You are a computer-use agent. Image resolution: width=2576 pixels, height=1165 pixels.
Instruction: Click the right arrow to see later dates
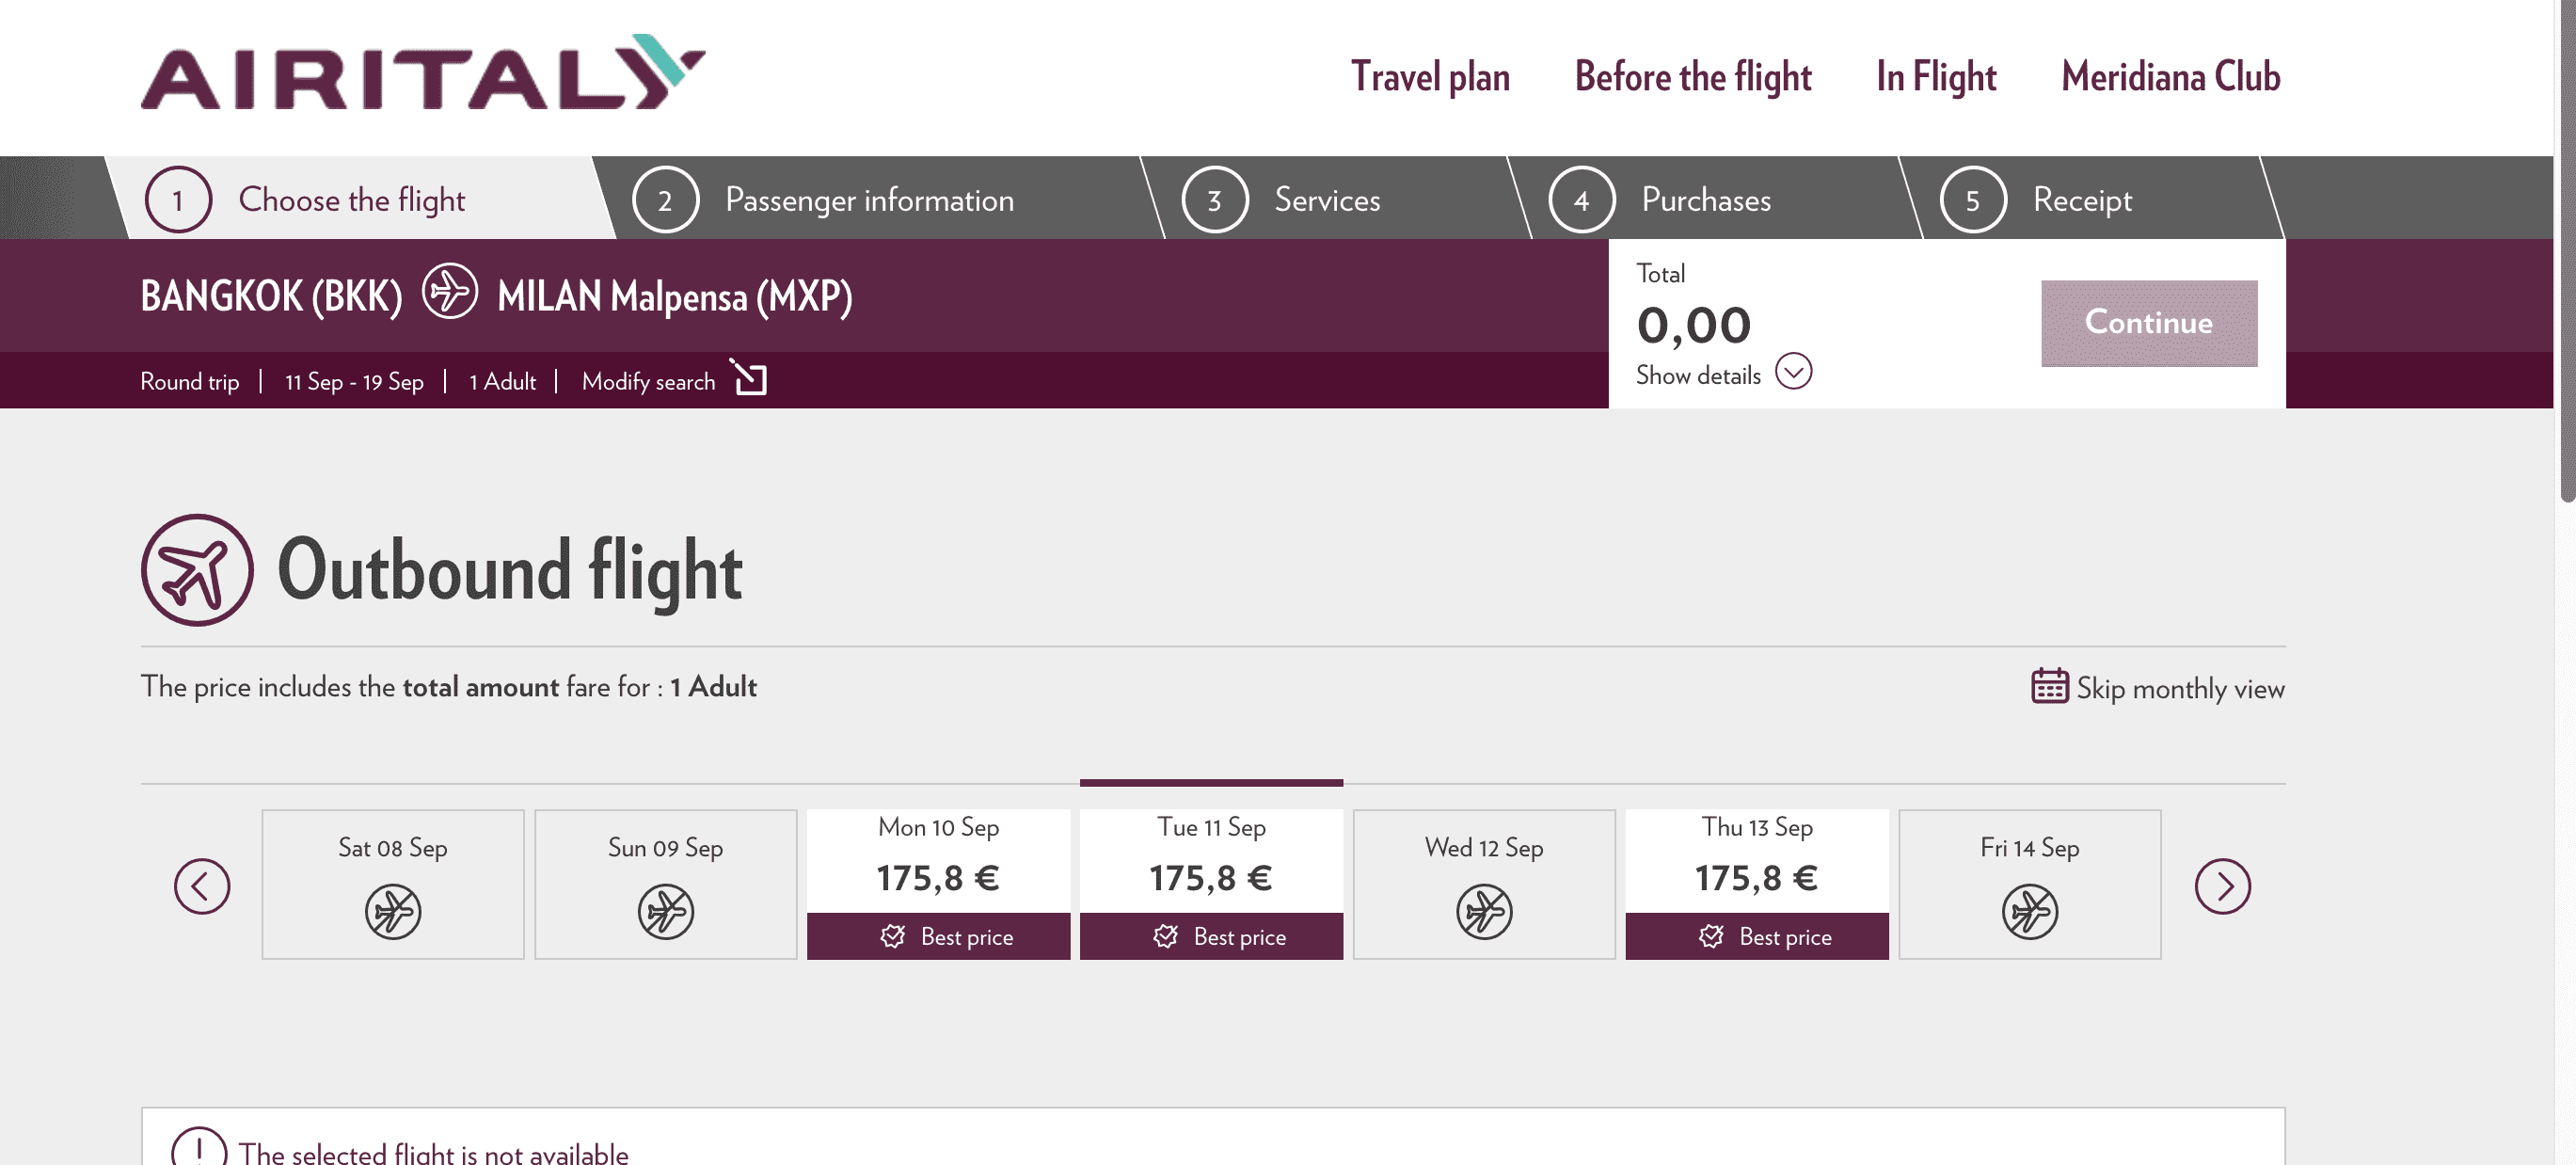pyautogui.click(x=2225, y=885)
